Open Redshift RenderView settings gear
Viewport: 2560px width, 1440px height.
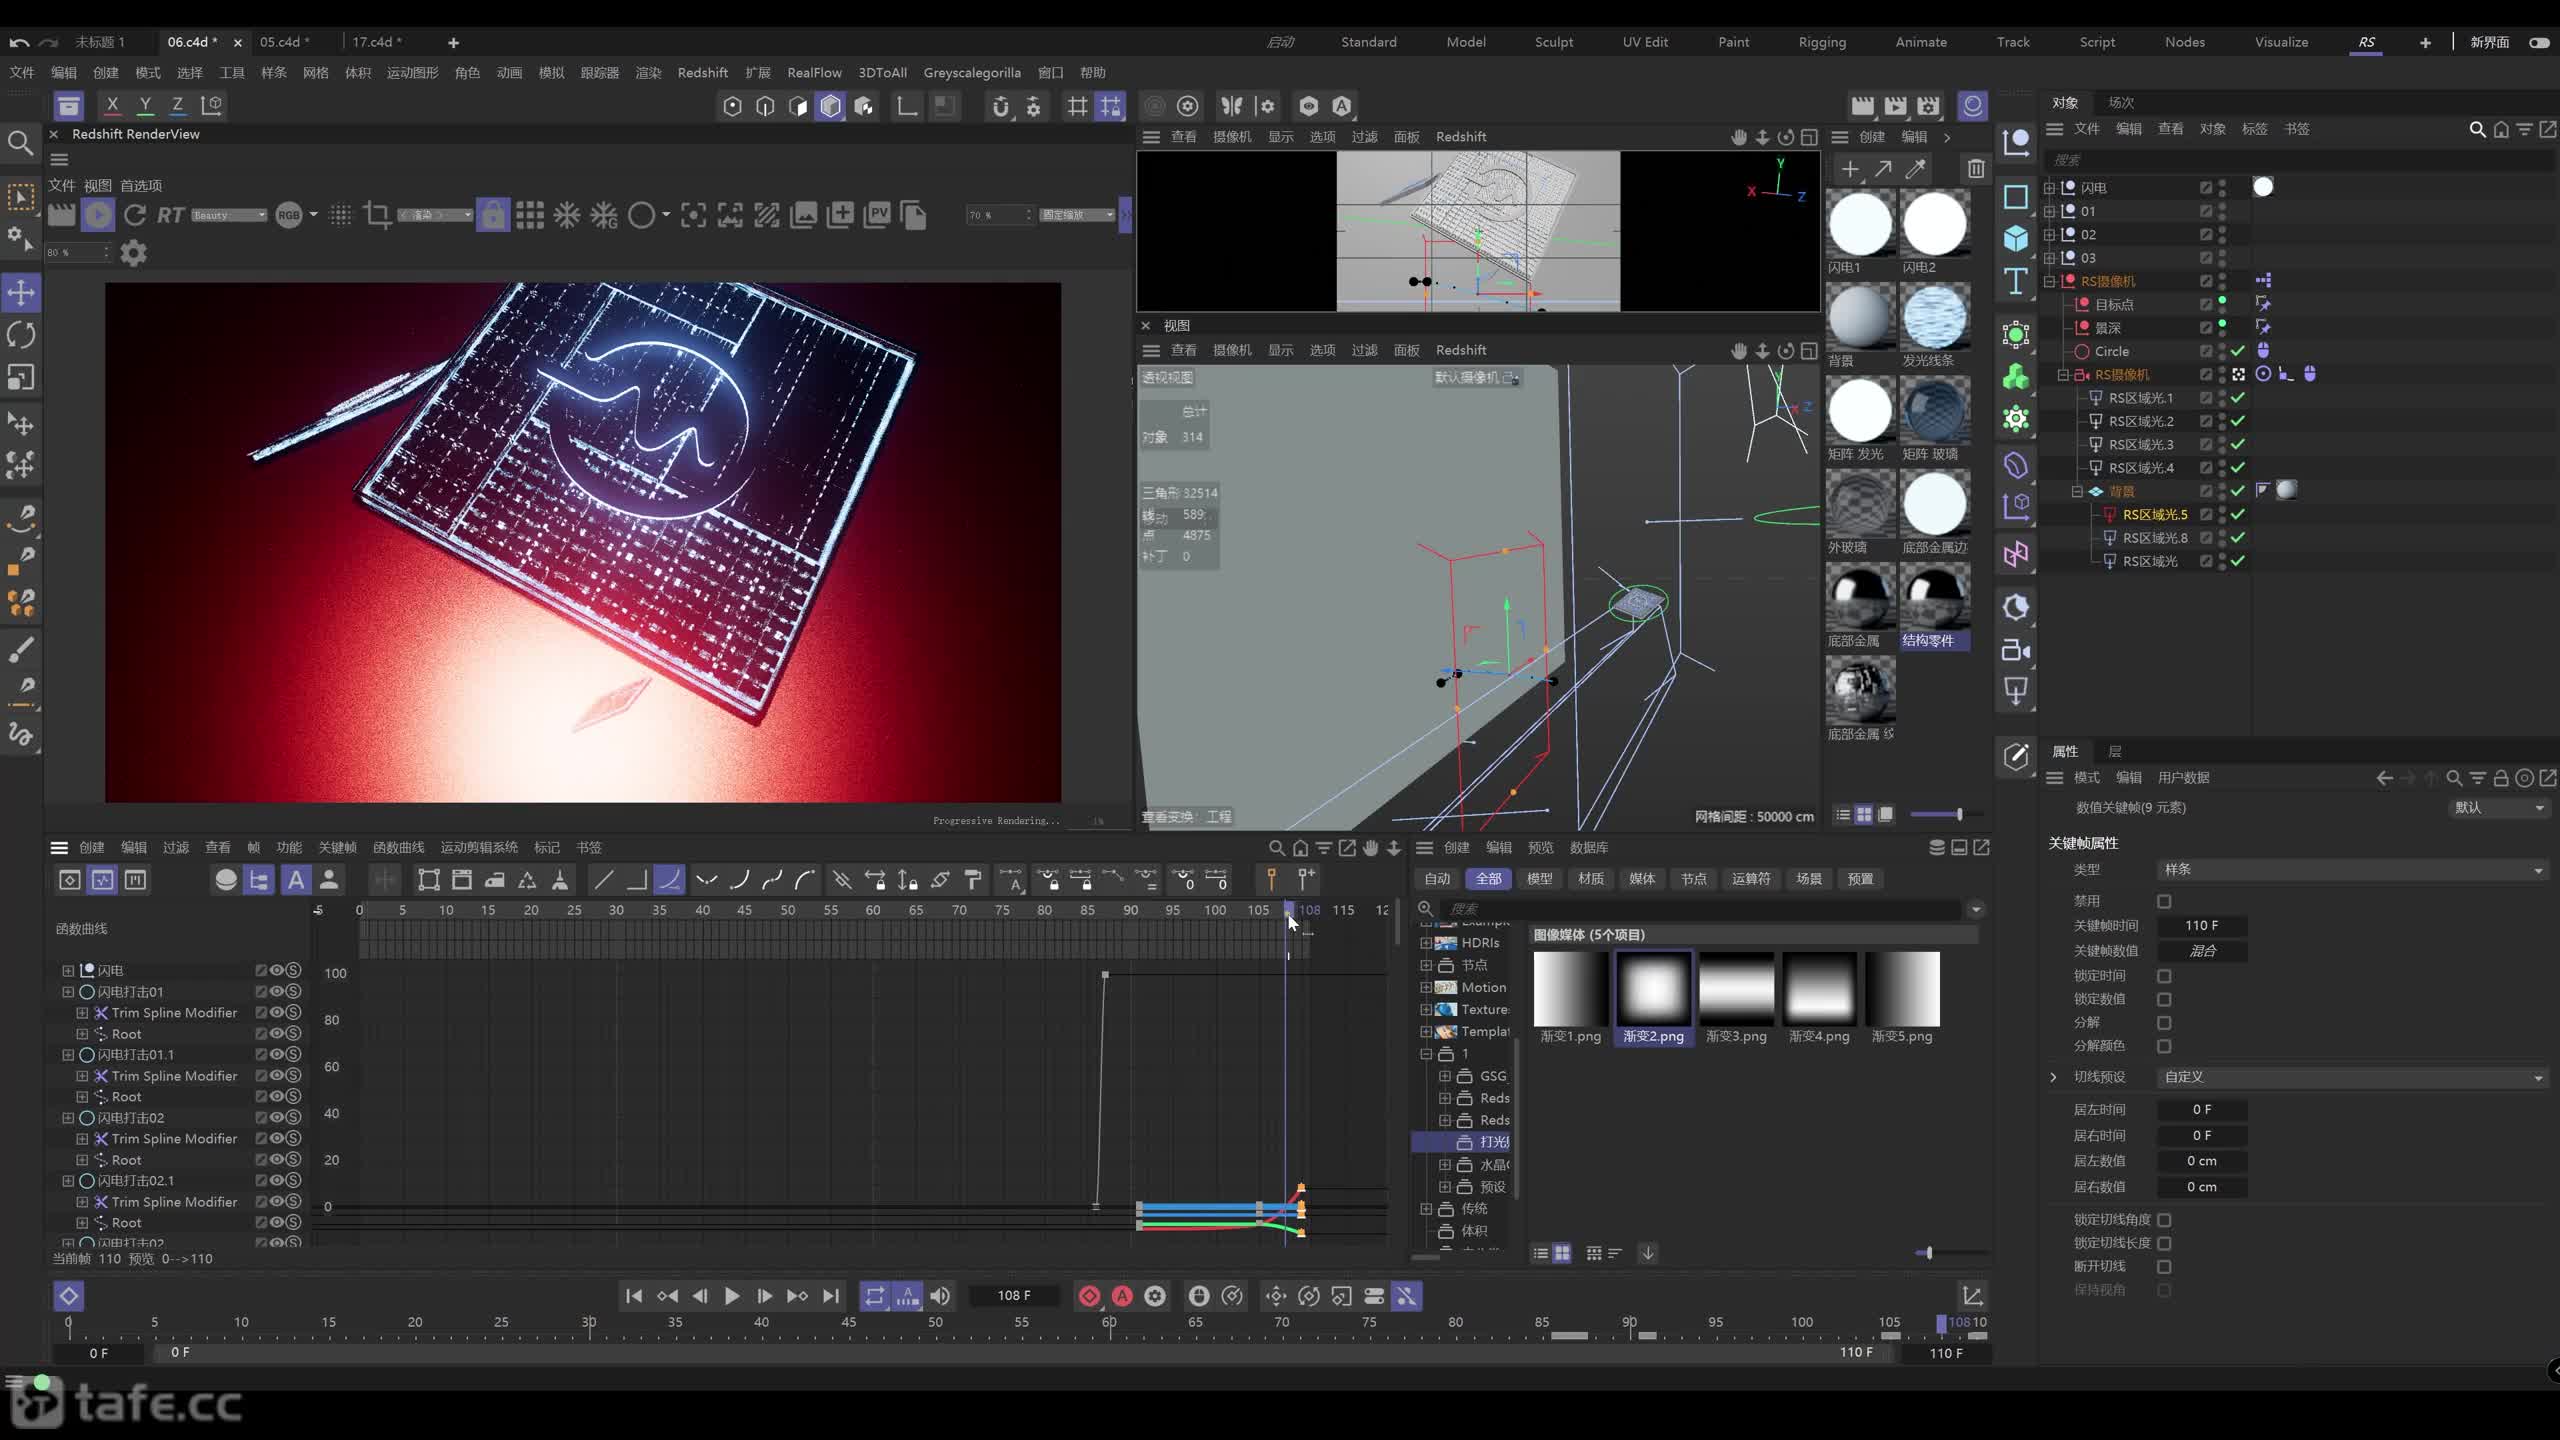[133, 253]
